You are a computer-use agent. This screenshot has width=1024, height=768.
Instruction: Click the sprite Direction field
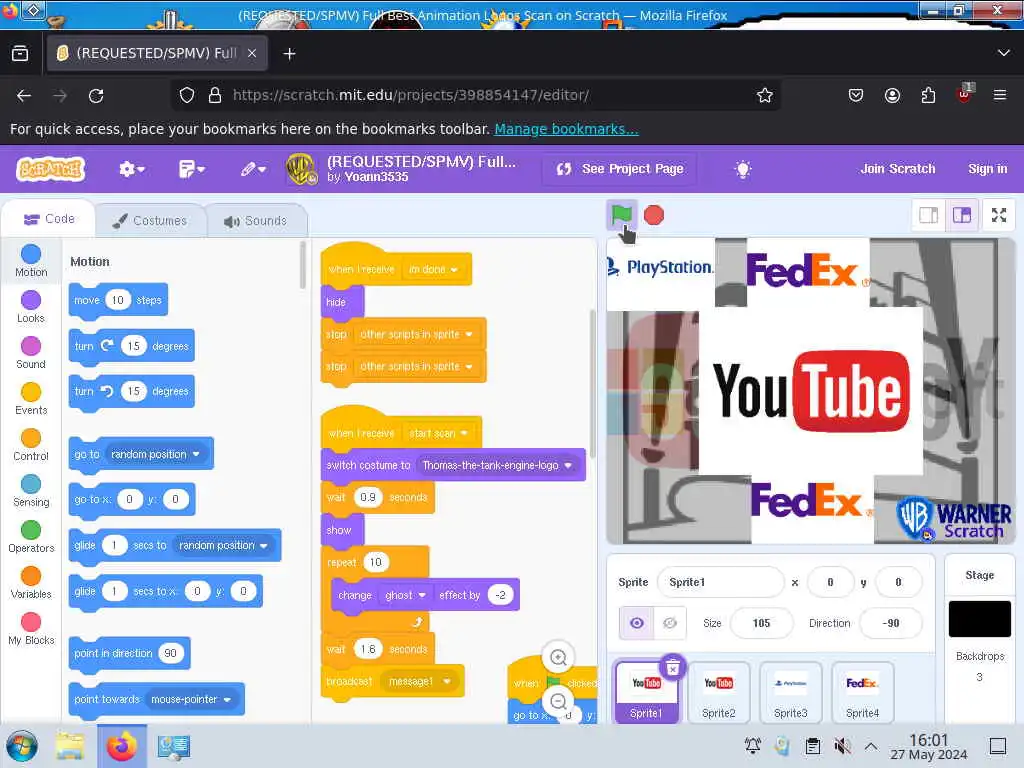[891, 623]
